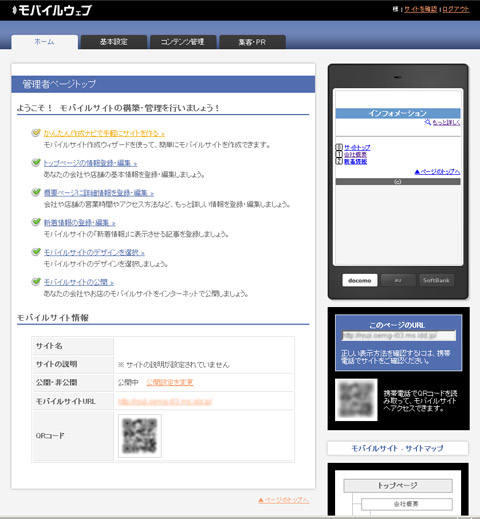480x519 pixels.
Task: Click checkmark icon beside モバイルサイトの公開
Action: click(36, 281)
